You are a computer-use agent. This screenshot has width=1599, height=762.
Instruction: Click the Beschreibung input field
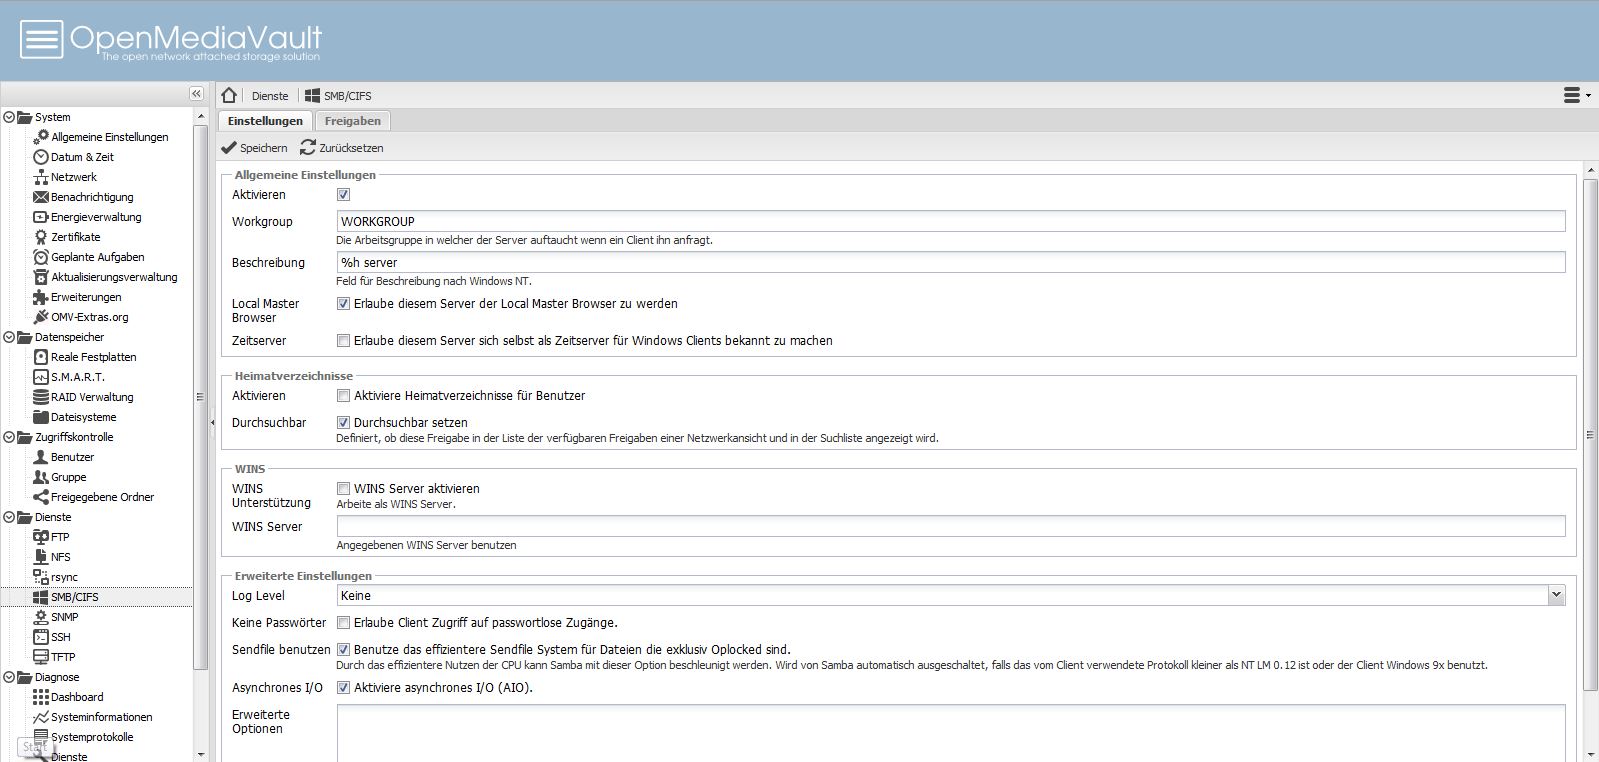(951, 263)
